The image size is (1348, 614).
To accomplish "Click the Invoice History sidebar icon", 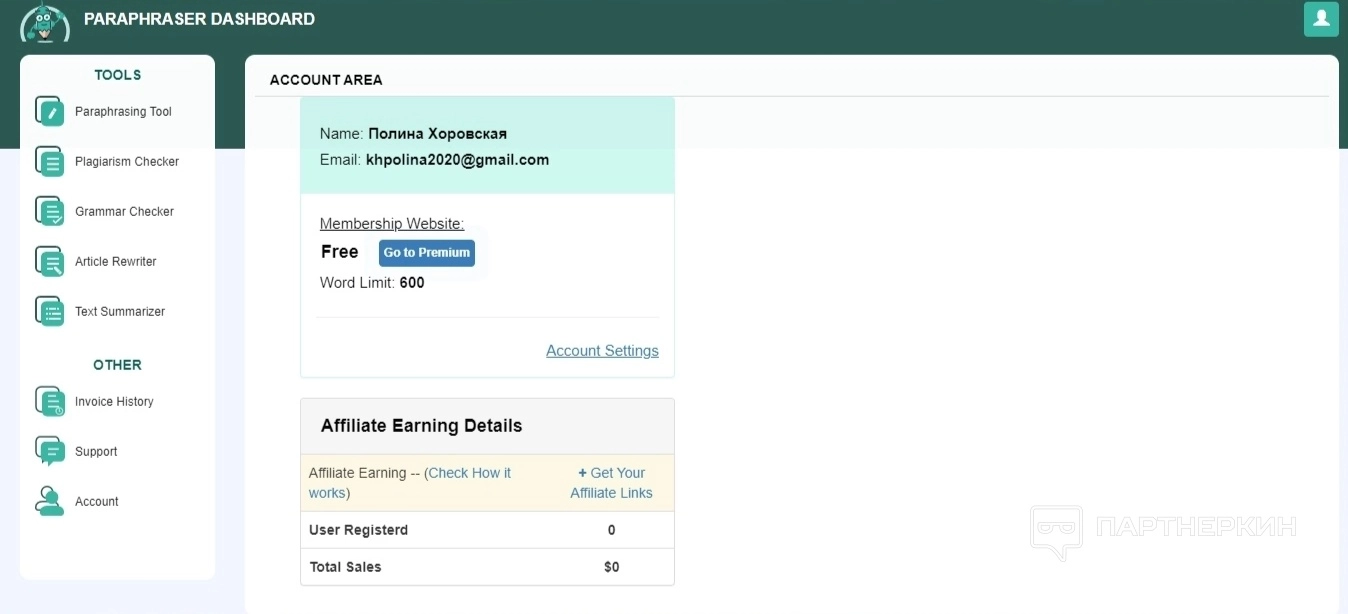I will pyautogui.click(x=50, y=401).
